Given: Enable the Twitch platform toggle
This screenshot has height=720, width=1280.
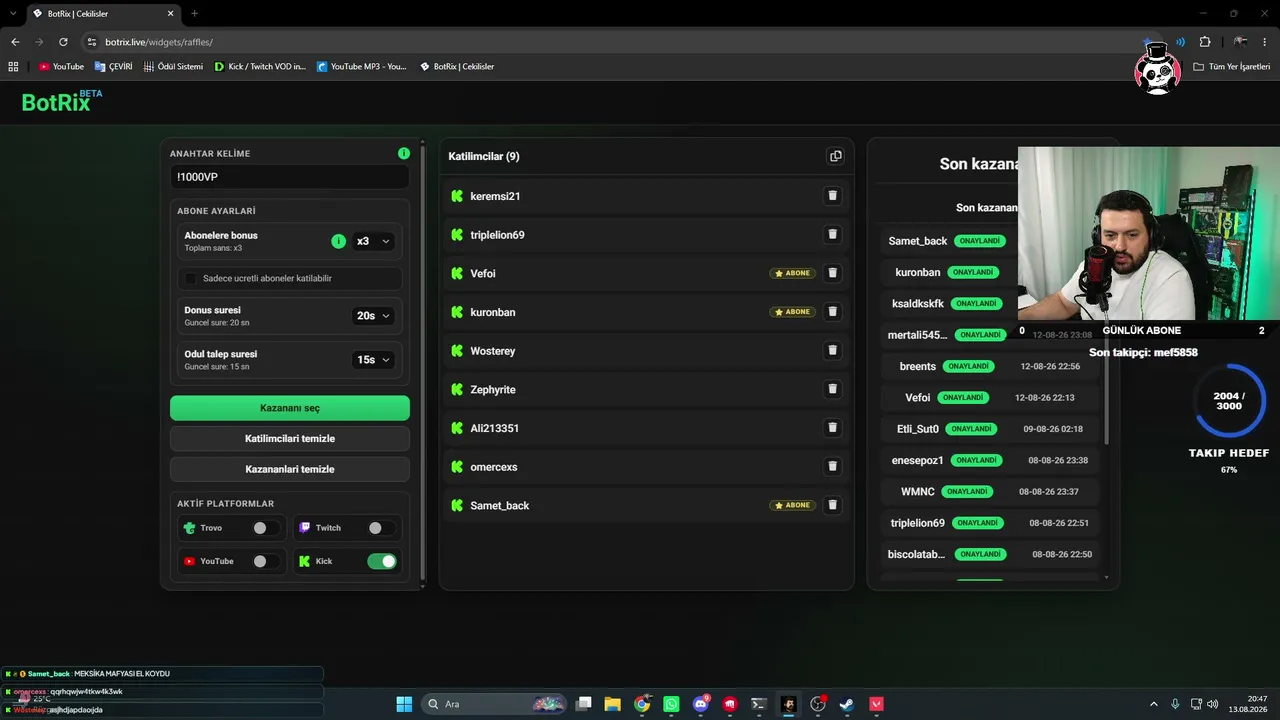Looking at the screenshot, I should [x=380, y=528].
